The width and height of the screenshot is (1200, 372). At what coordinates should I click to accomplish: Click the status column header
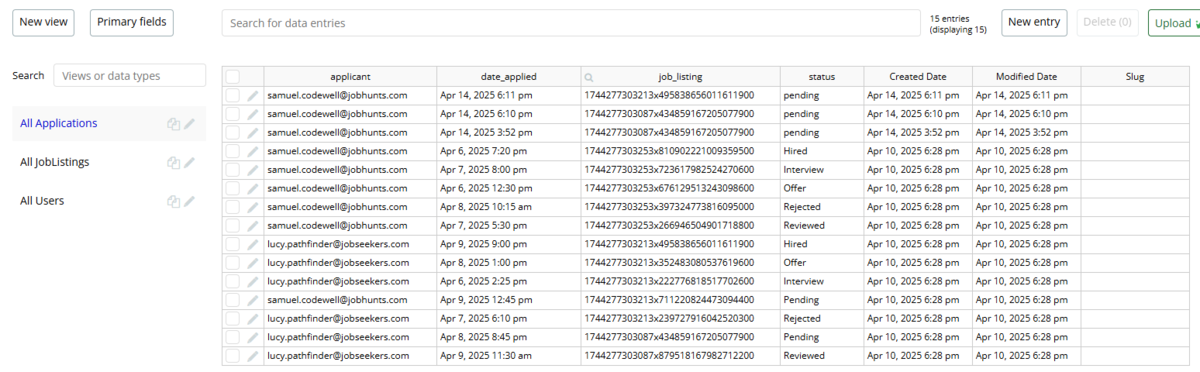point(821,77)
